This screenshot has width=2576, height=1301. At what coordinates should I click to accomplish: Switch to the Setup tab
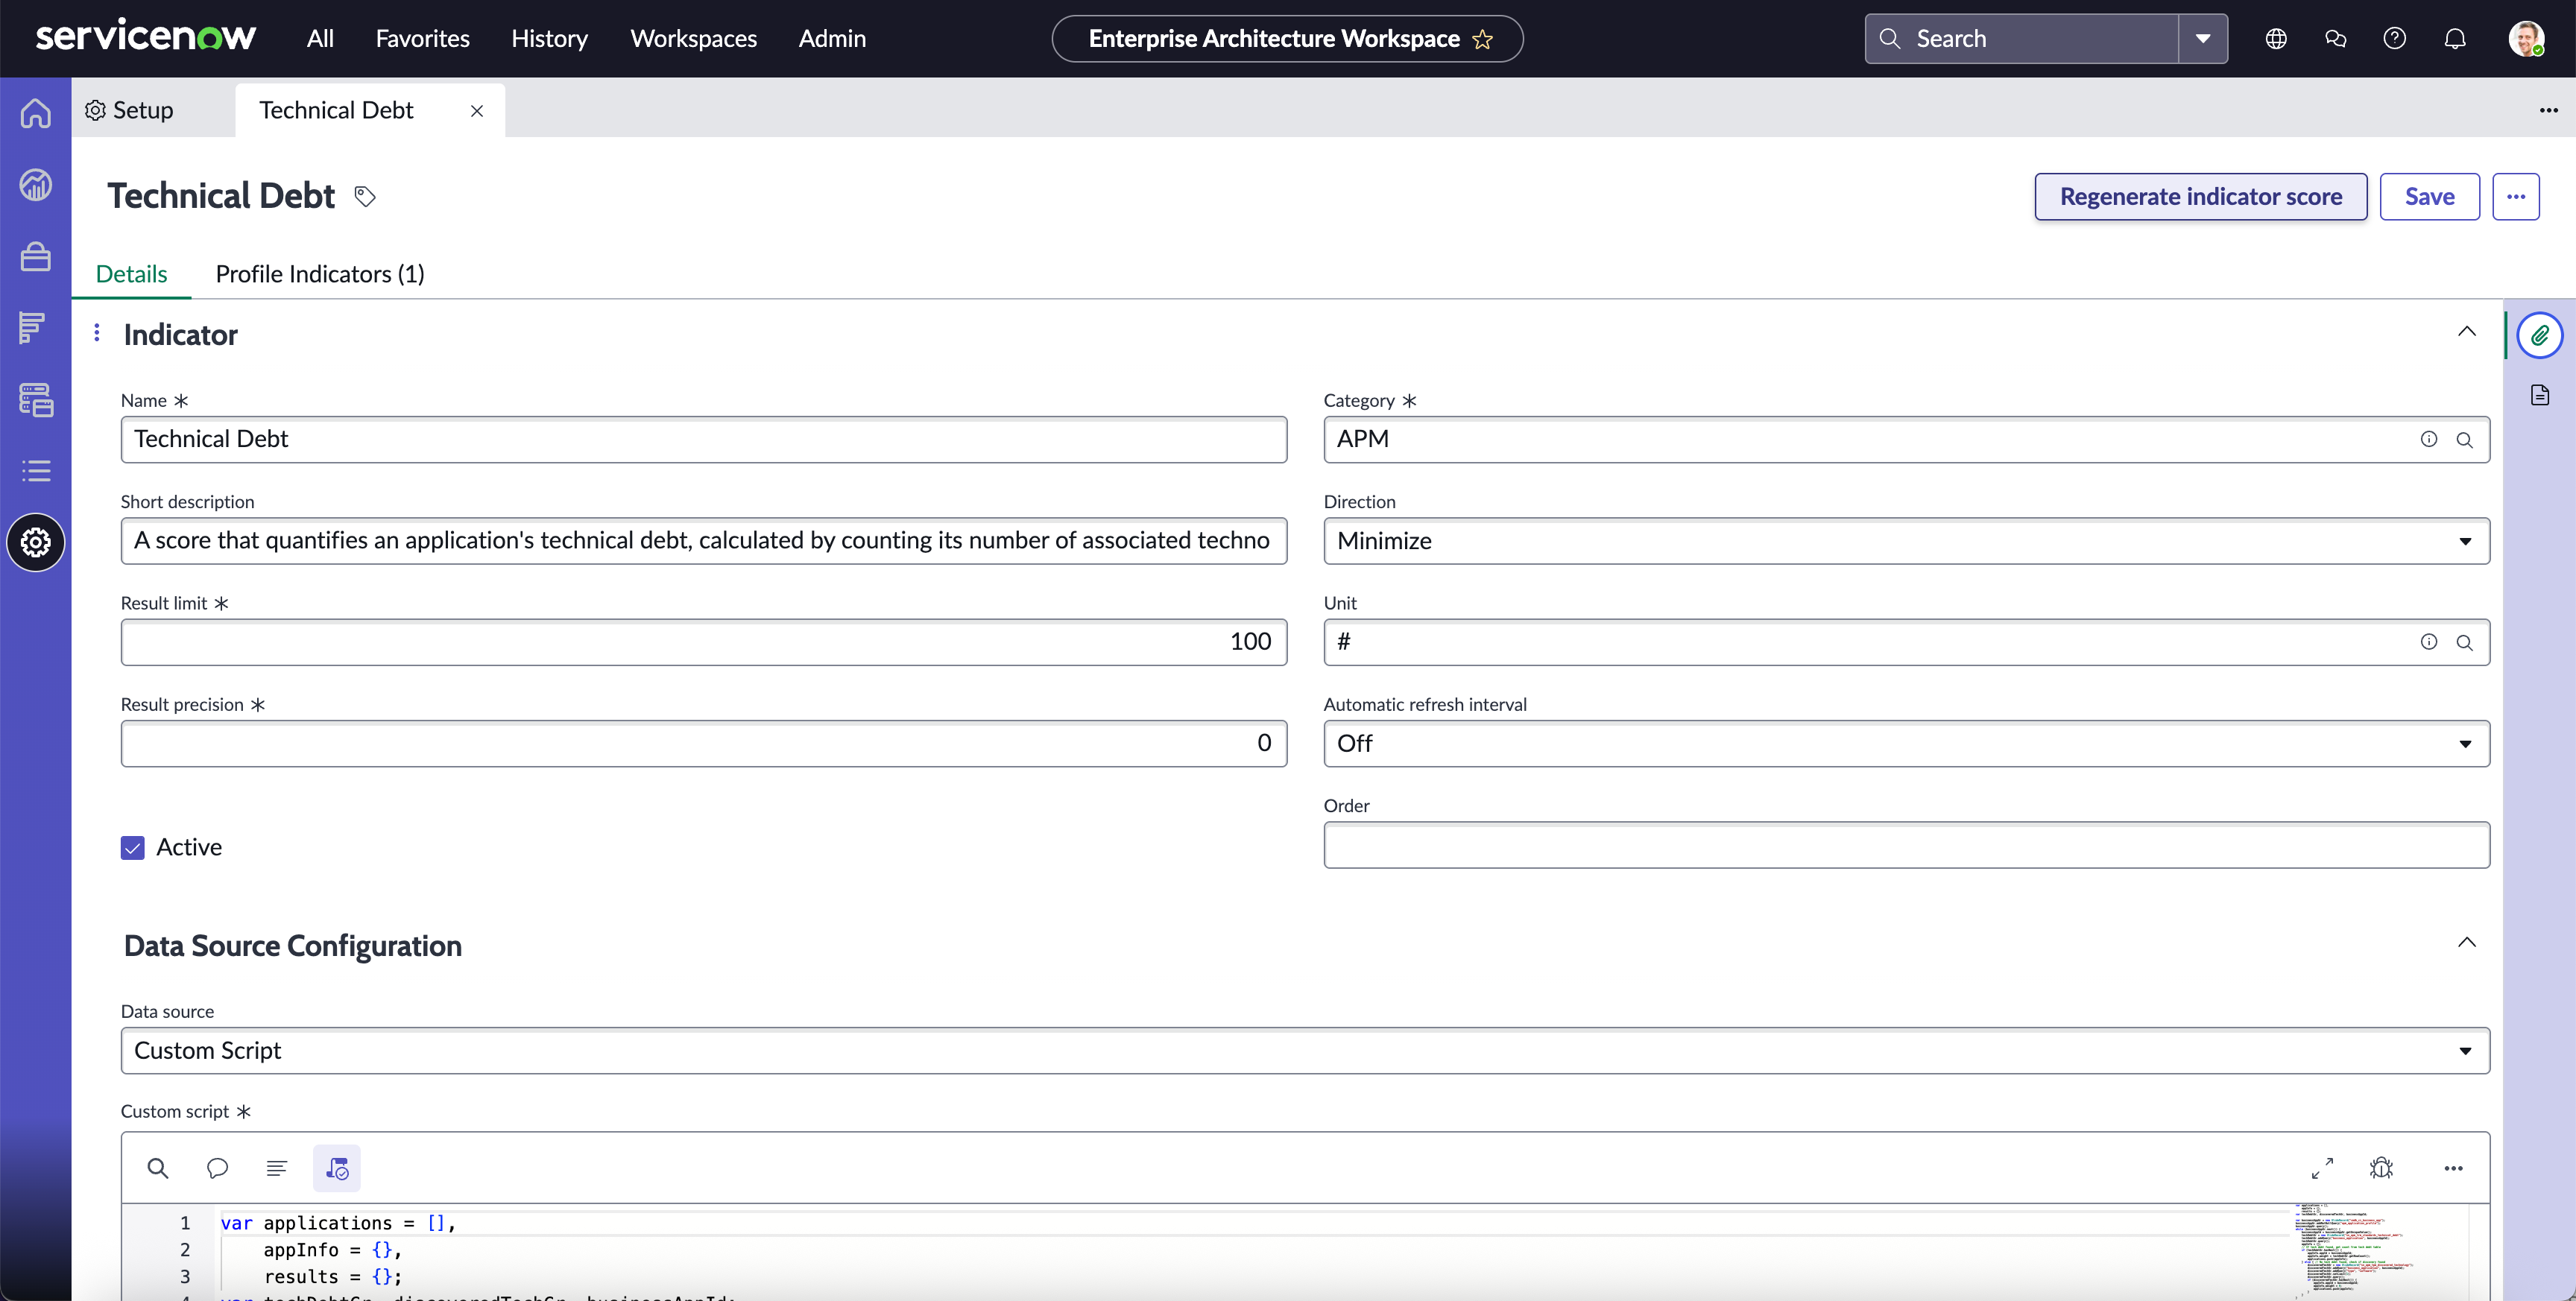pos(130,110)
